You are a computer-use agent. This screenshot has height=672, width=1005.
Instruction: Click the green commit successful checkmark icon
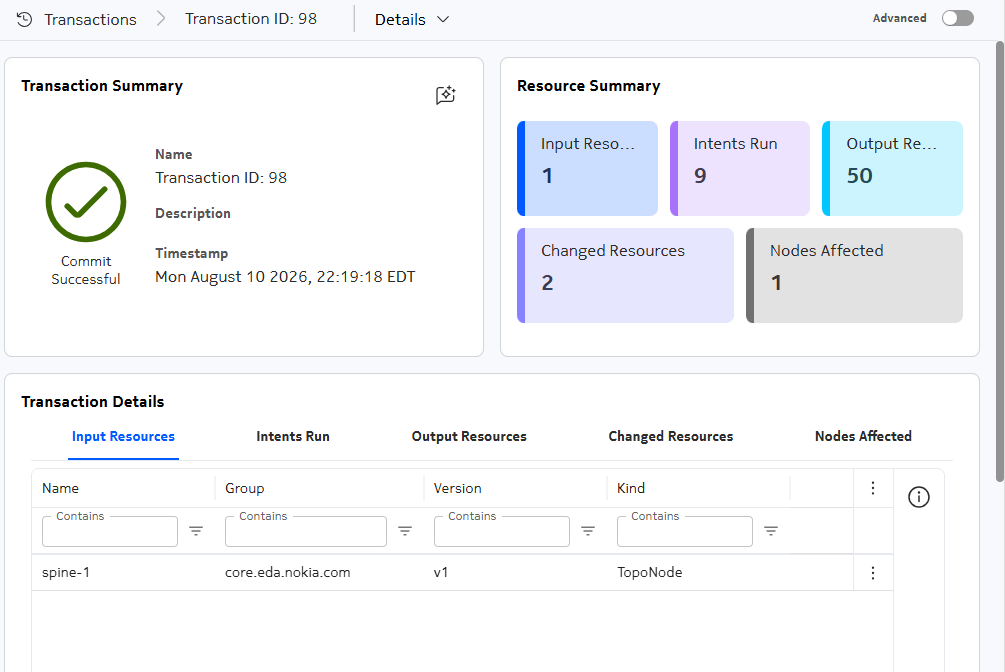[86, 202]
